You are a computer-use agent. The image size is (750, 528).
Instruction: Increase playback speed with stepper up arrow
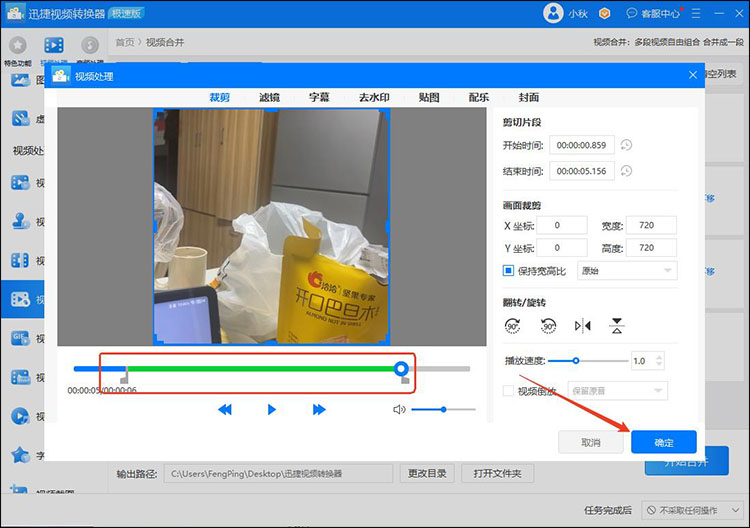click(659, 357)
